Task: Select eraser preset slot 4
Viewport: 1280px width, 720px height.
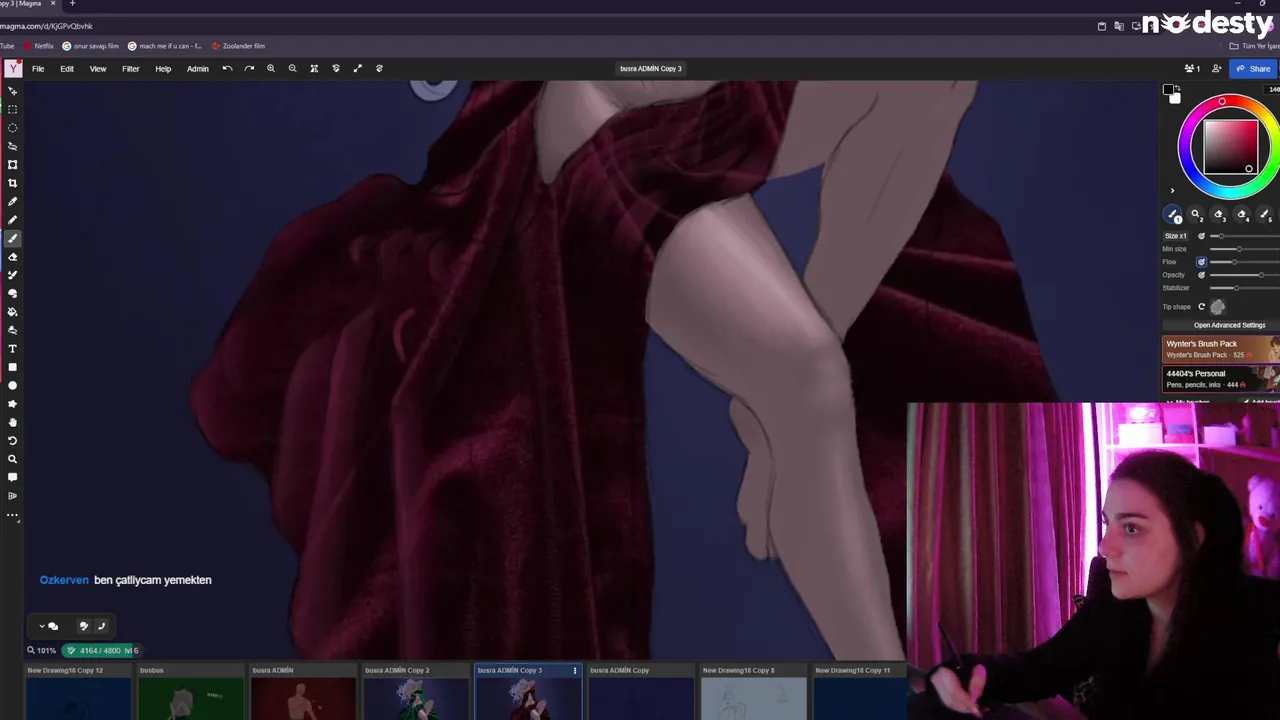Action: 1243,214
